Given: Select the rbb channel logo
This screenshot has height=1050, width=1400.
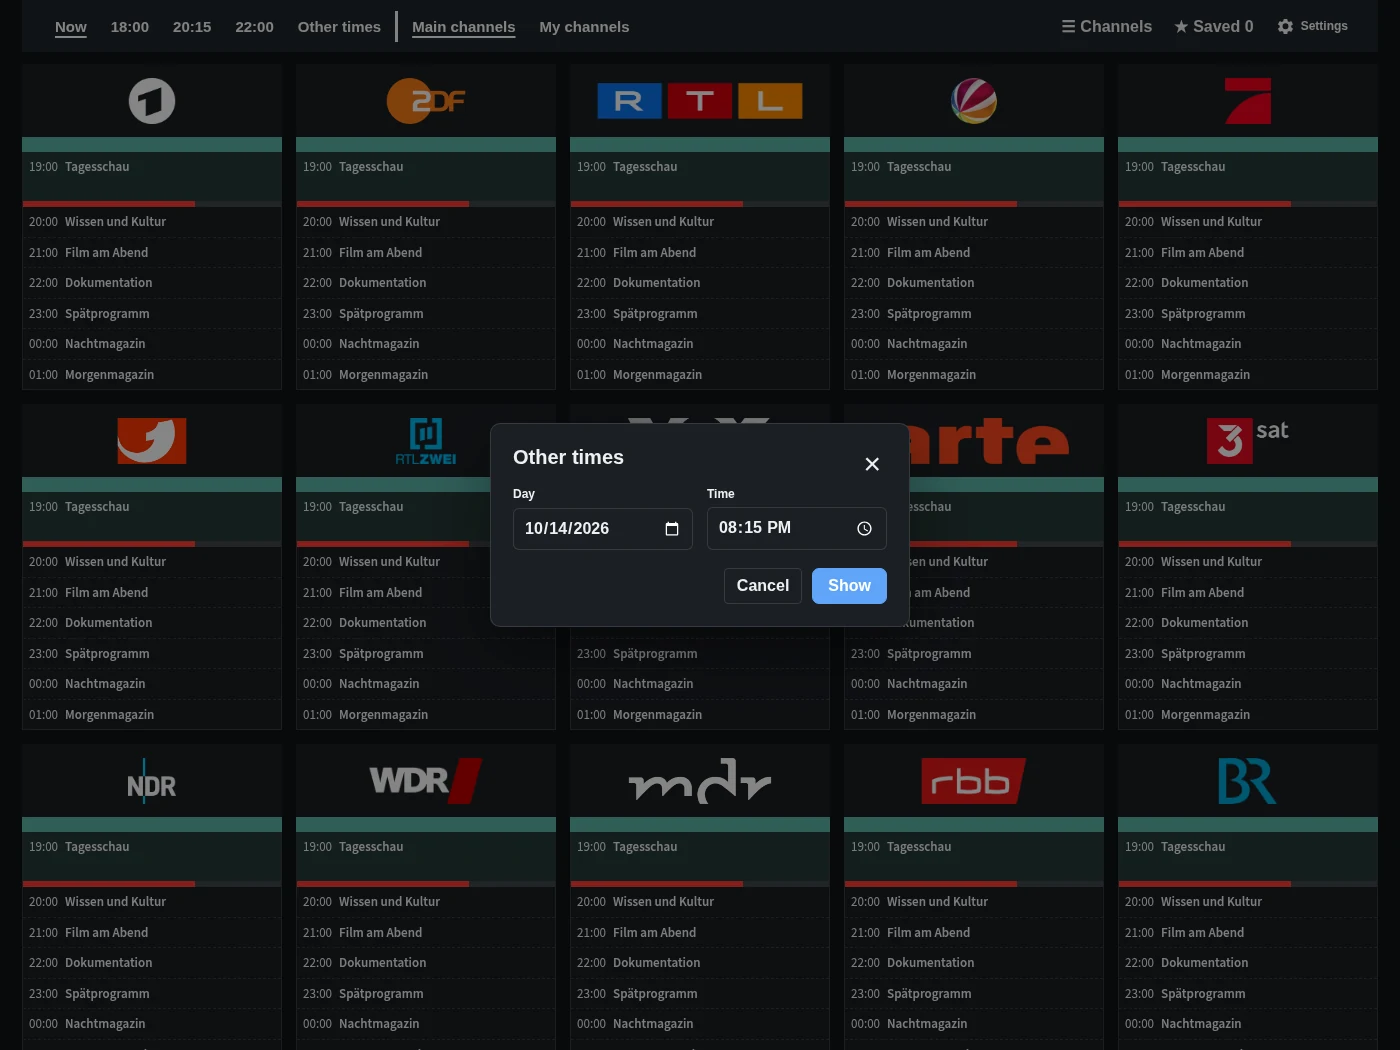Looking at the screenshot, I should [x=974, y=781].
